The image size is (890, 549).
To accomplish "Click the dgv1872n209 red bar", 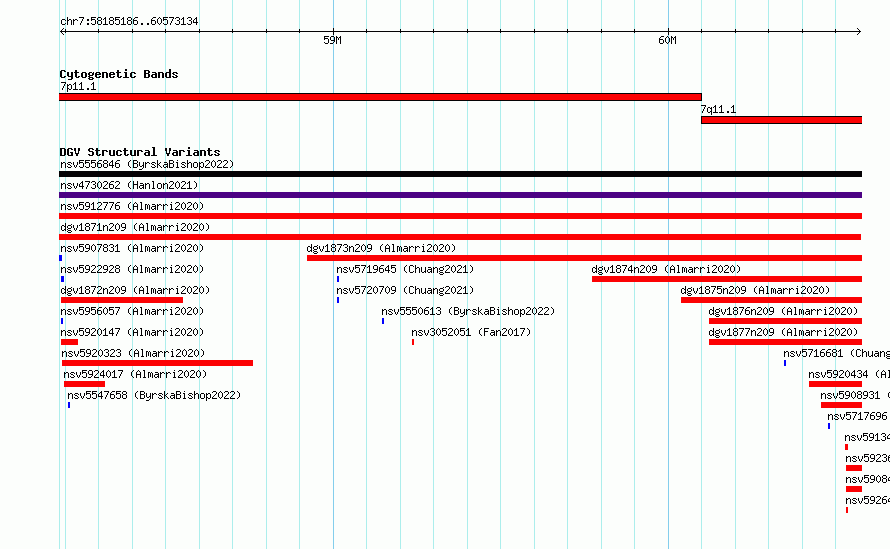I will [x=122, y=300].
